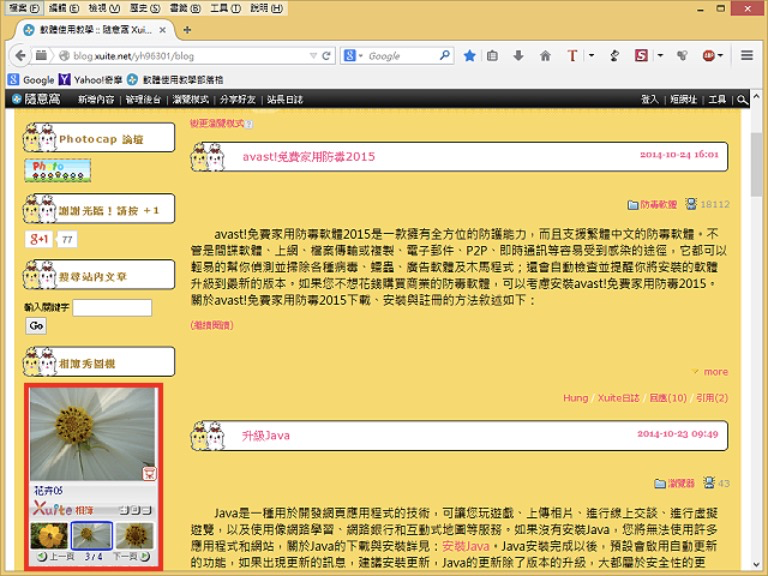Open the downloads arrow icon

518,56
